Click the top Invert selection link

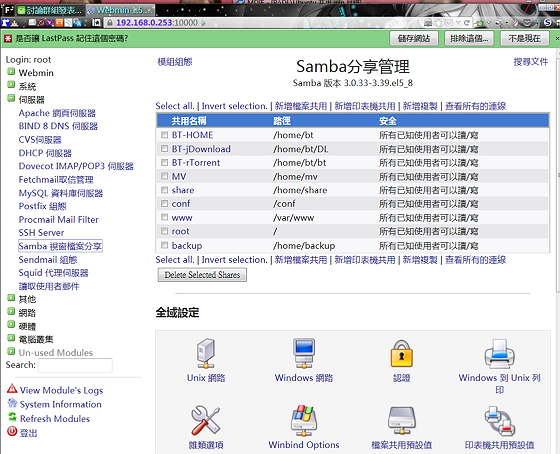point(234,106)
